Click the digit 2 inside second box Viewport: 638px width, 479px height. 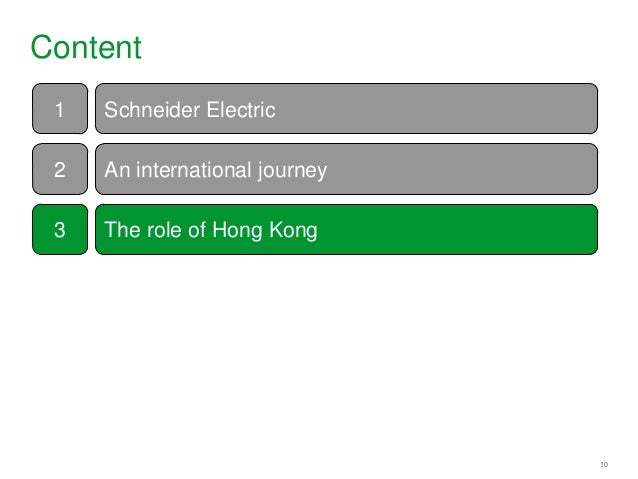(60, 170)
